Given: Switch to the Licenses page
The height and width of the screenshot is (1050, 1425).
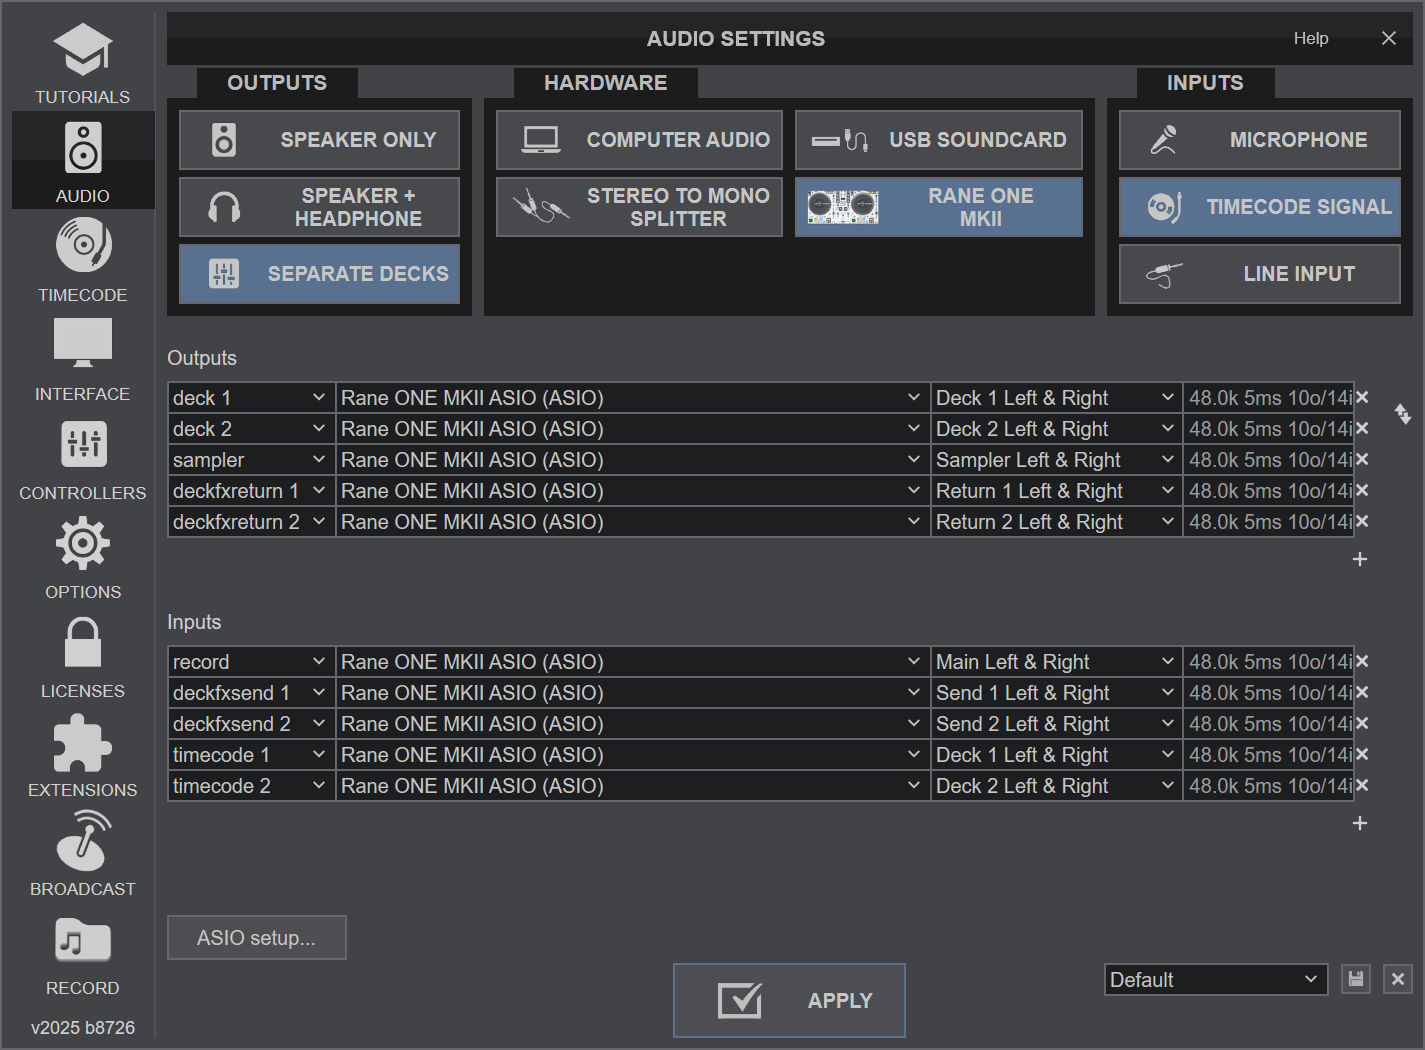Looking at the screenshot, I should pos(82,657).
